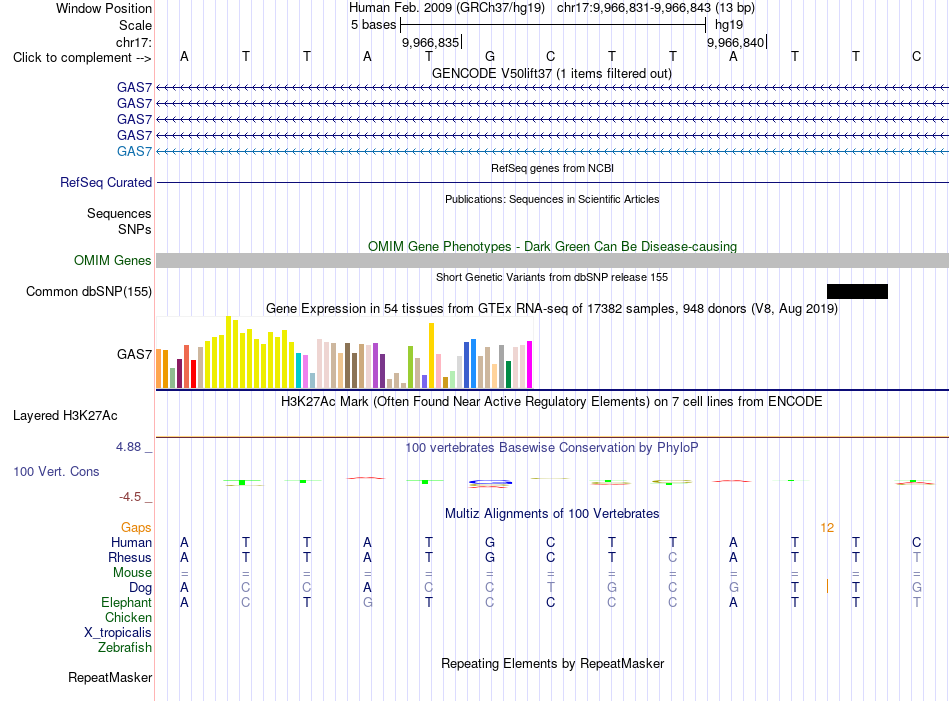Click the H3K27Ac Mark ENCODE title

click(x=552, y=402)
